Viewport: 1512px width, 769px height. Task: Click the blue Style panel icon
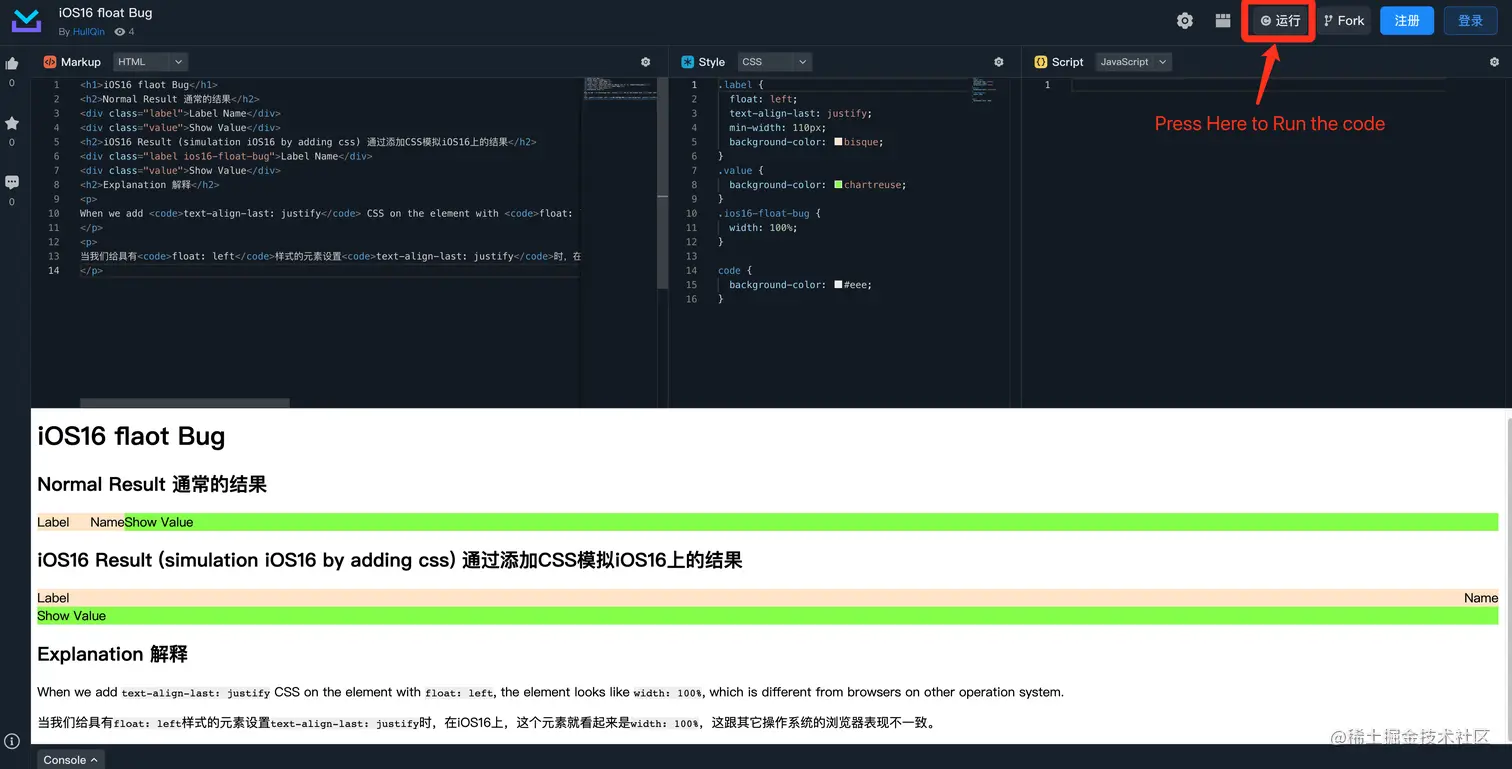point(688,62)
